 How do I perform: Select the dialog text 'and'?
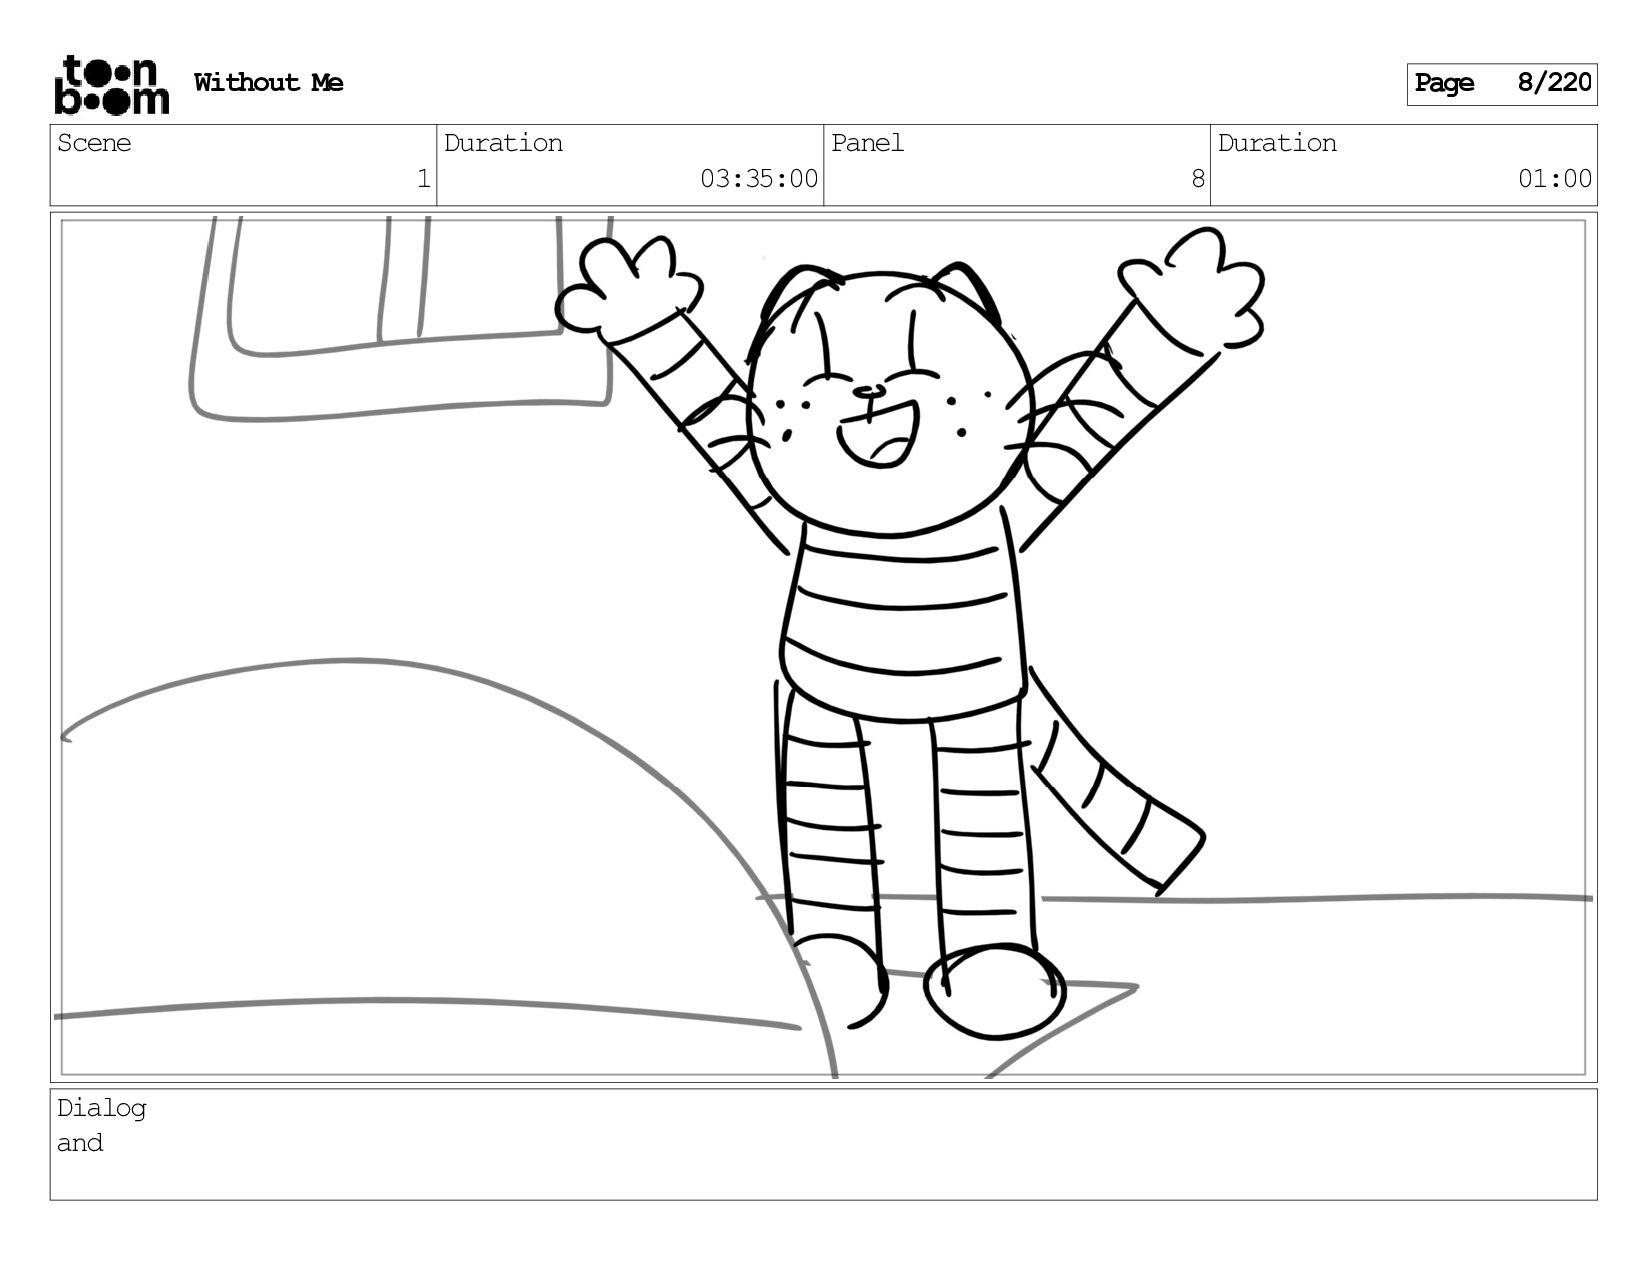point(80,1143)
